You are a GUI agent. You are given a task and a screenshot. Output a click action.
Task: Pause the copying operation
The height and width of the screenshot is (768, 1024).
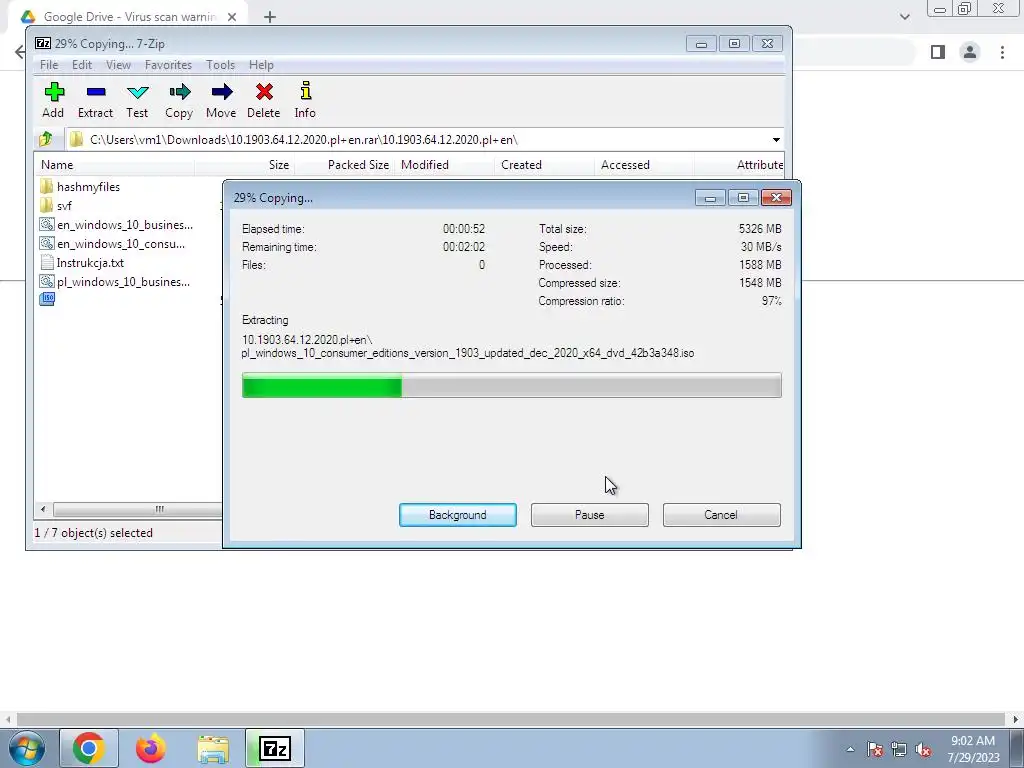point(590,515)
